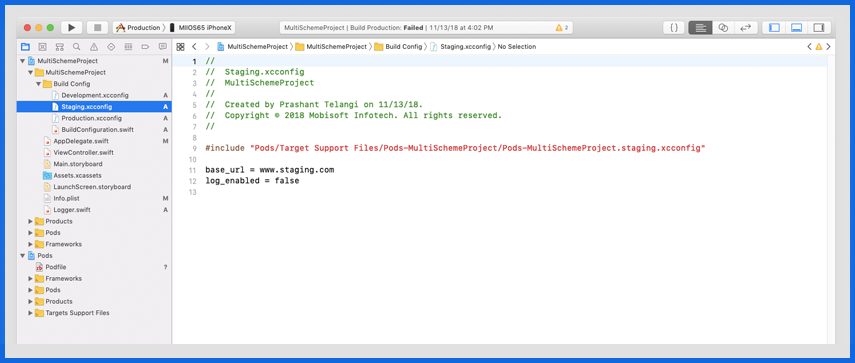Open the Debug navigator
The height and width of the screenshot is (363, 855).
click(128, 47)
